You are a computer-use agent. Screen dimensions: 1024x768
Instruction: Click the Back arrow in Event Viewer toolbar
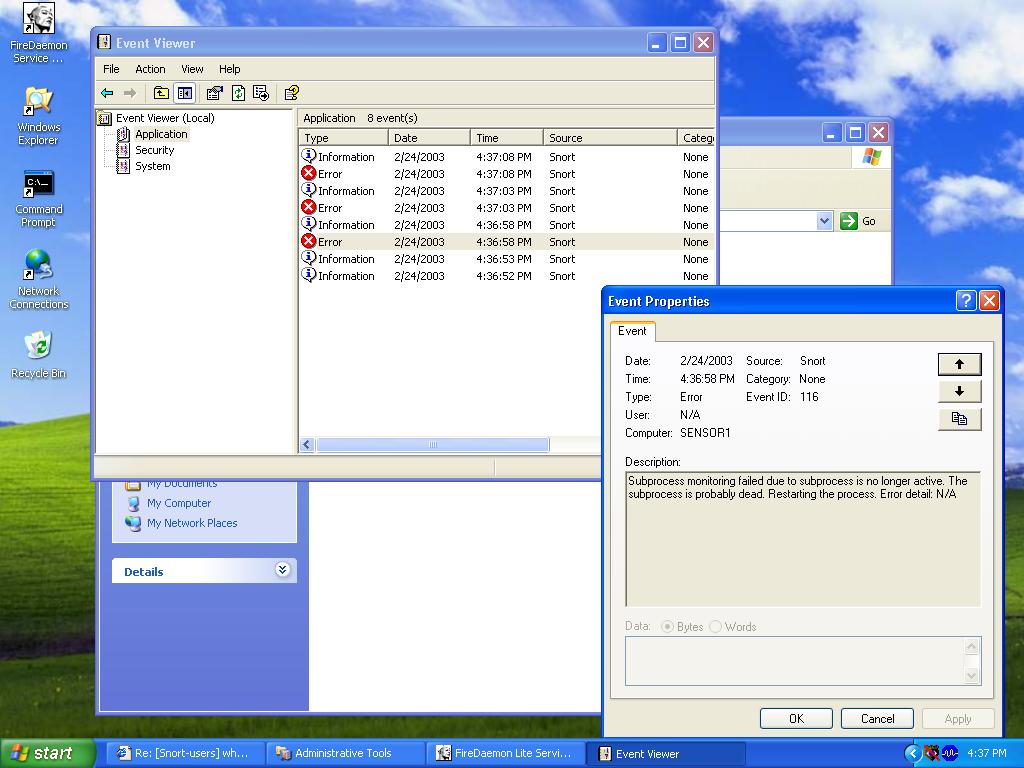[x=107, y=93]
